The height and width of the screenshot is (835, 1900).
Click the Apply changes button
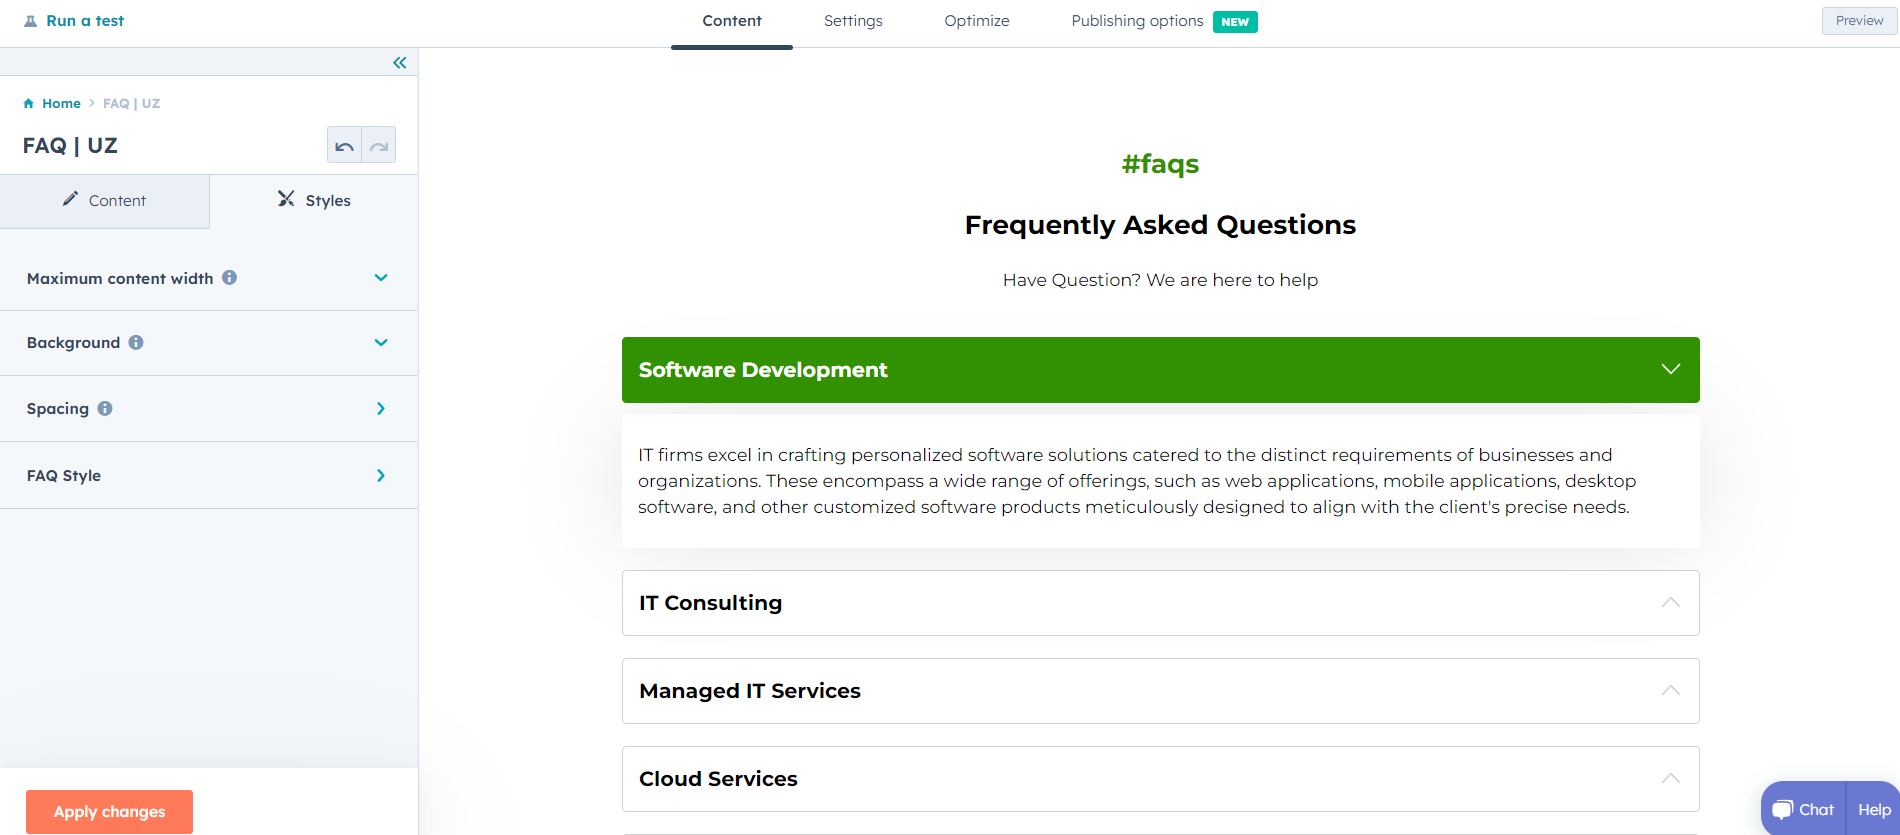110,811
